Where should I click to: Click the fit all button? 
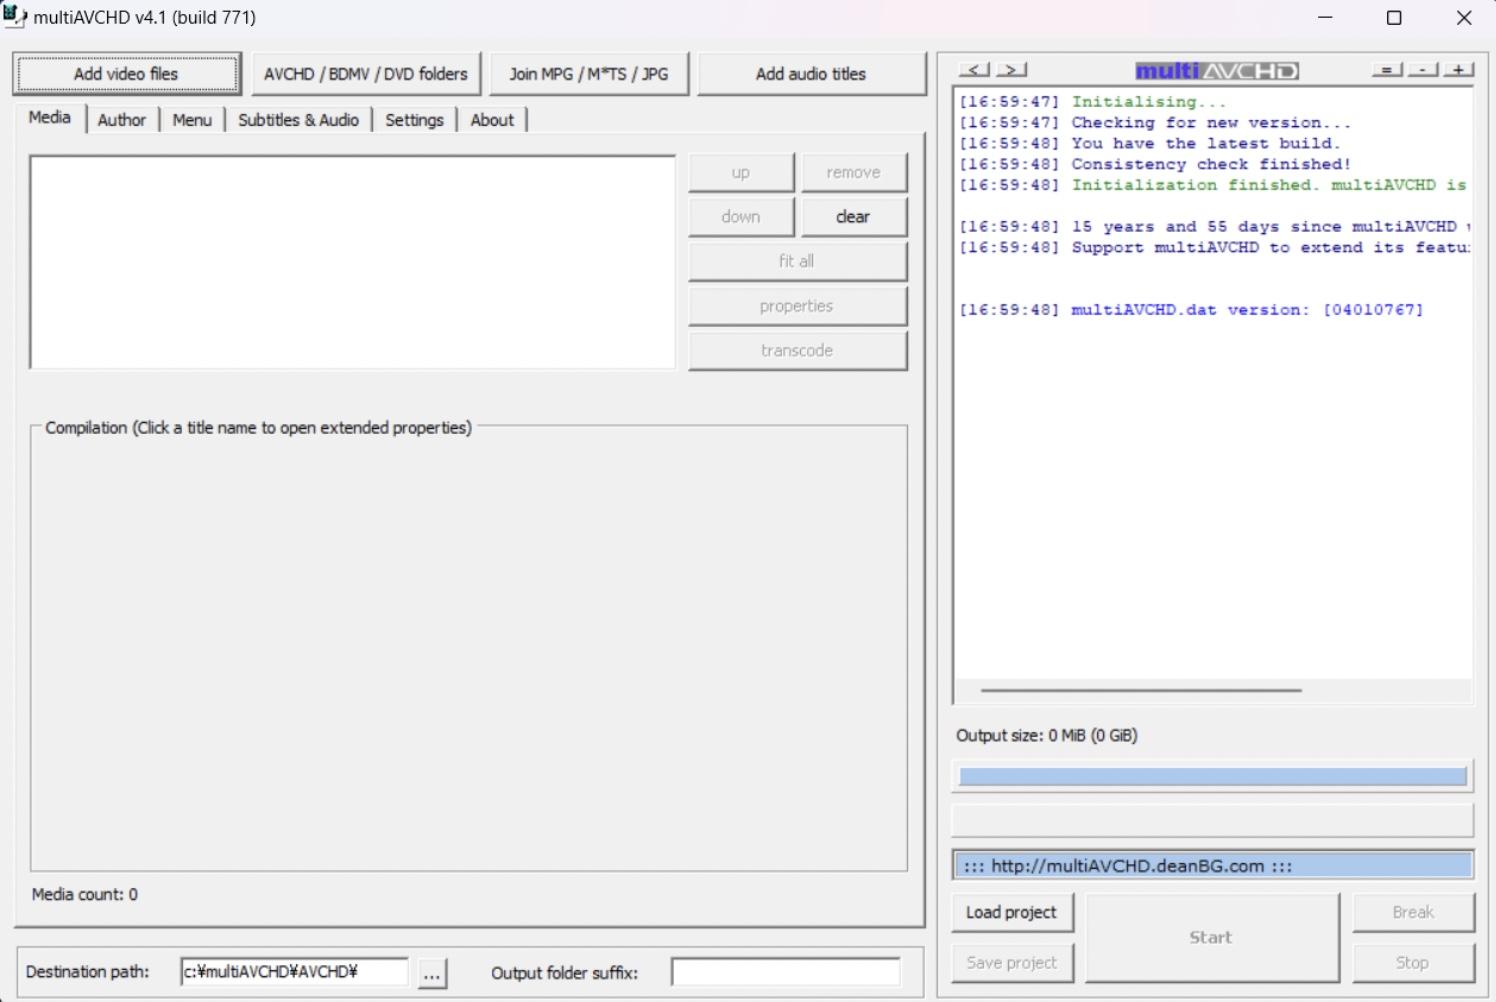(x=798, y=261)
